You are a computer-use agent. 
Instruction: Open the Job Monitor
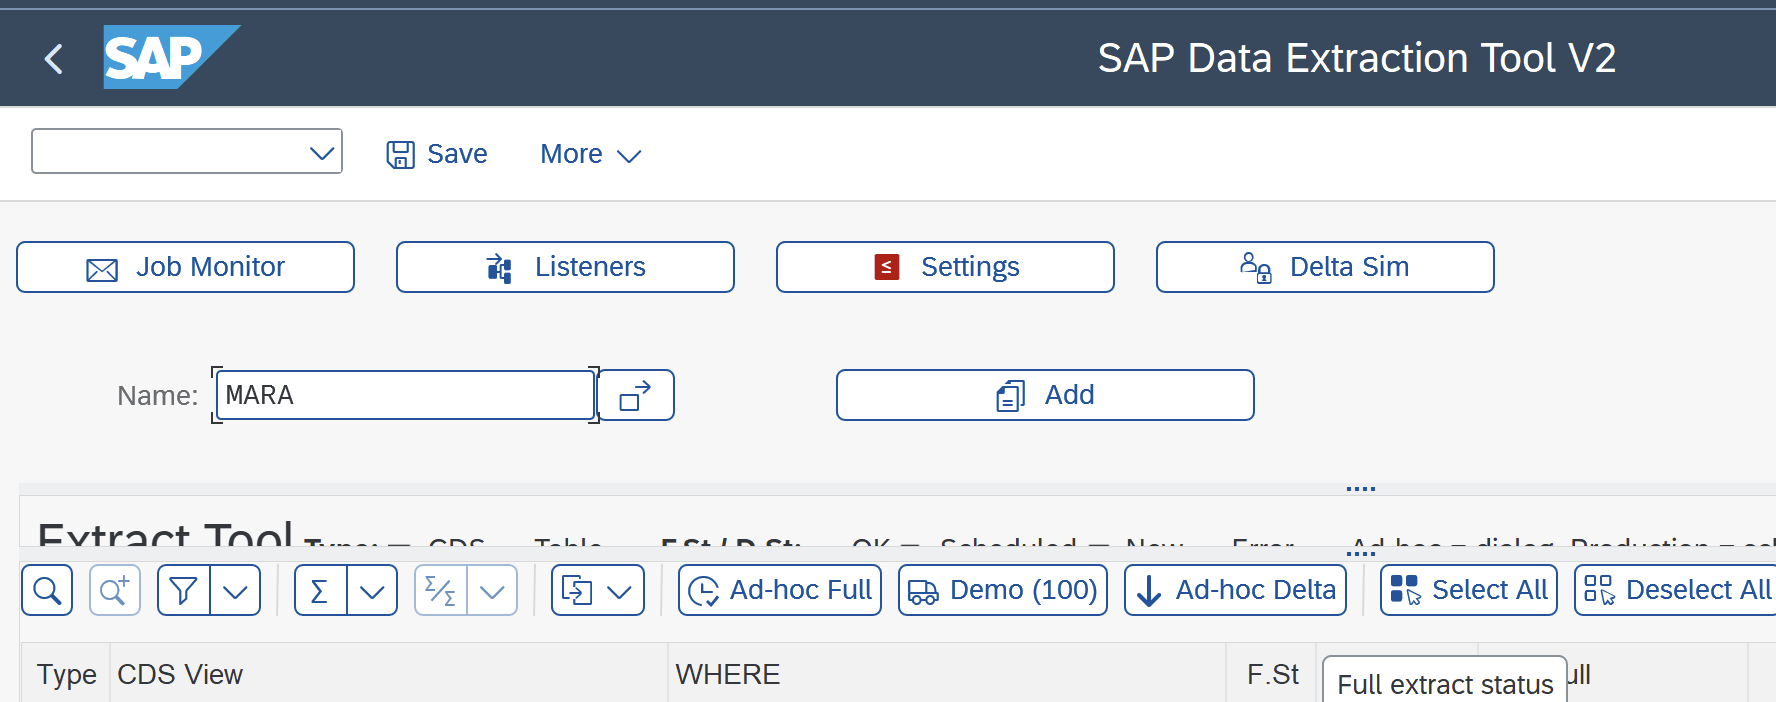point(186,267)
